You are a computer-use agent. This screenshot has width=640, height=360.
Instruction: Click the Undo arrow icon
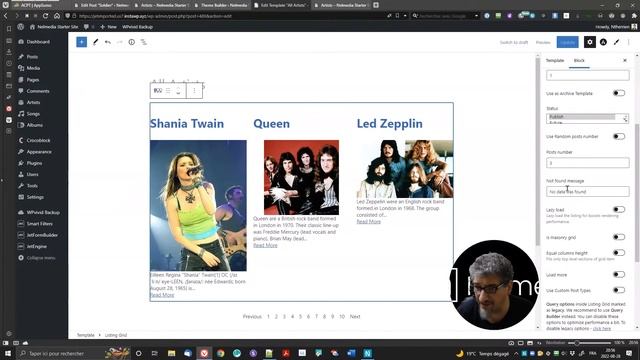point(107,42)
